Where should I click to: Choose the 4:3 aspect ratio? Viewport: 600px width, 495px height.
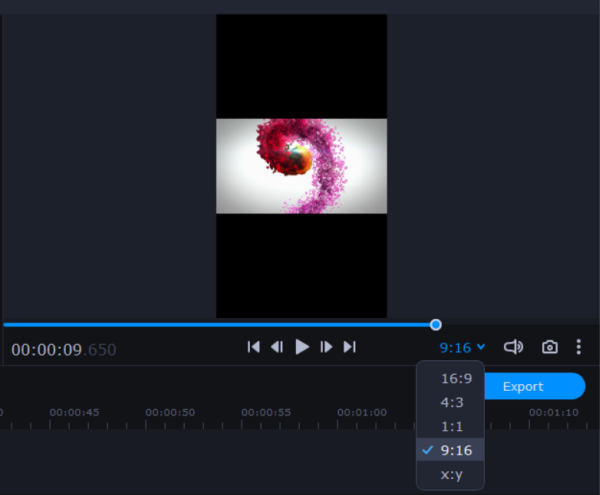click(452, 402)
